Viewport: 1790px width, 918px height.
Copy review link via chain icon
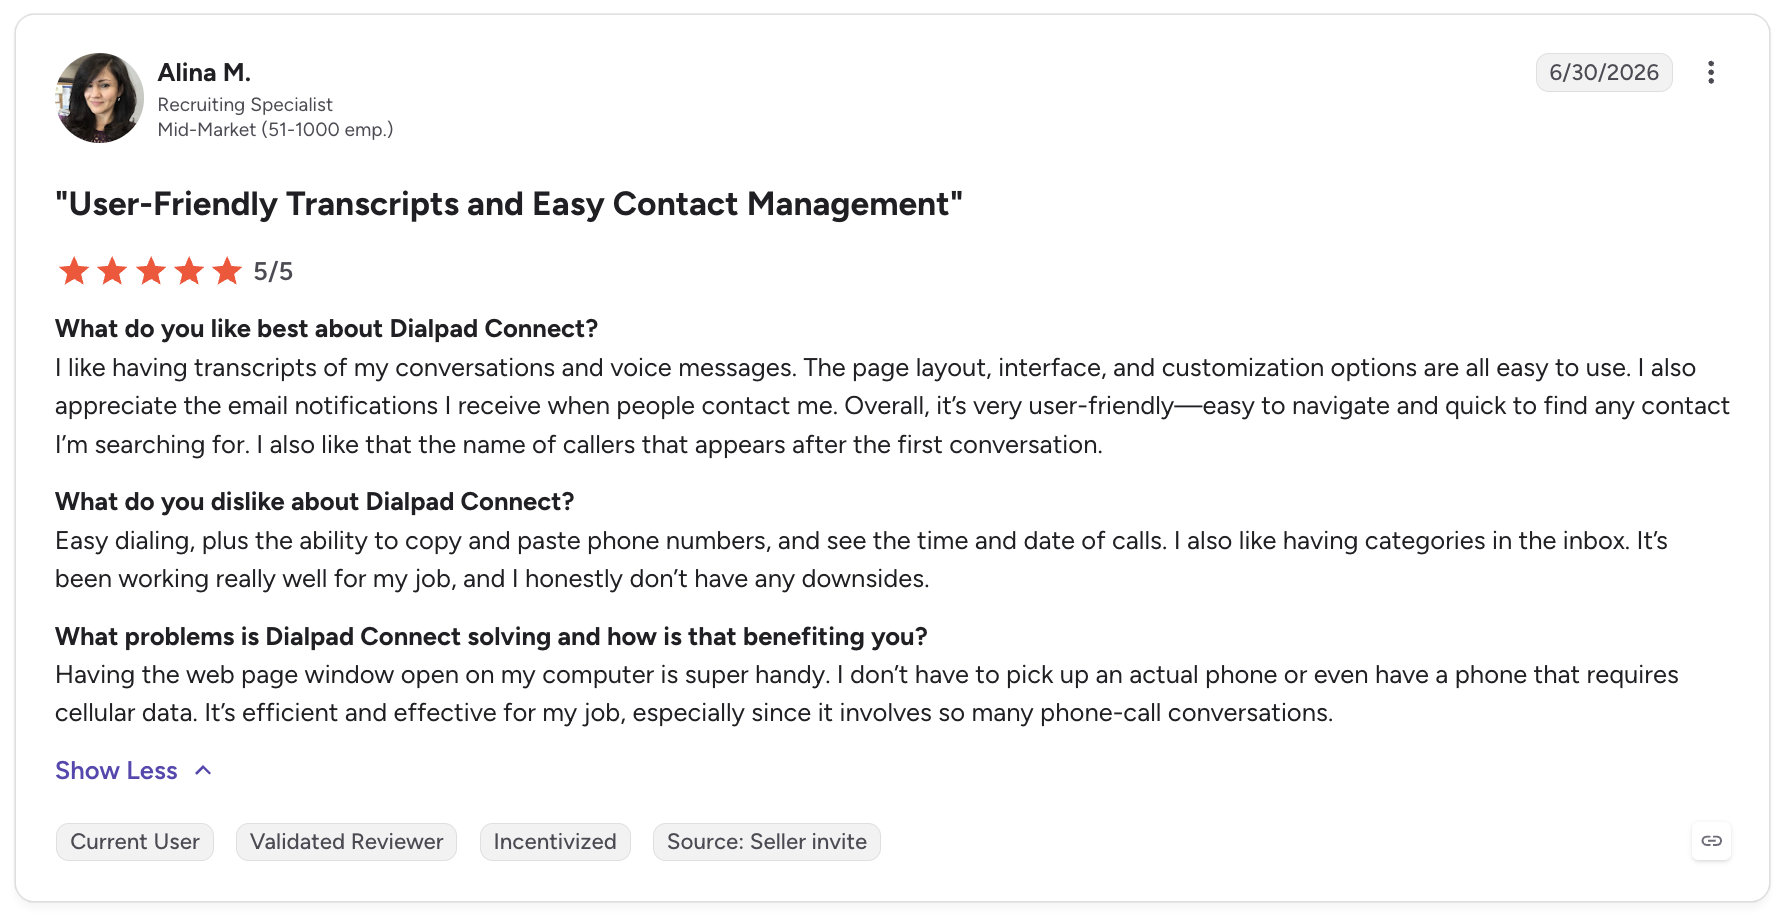click(x=1711, y=841)
